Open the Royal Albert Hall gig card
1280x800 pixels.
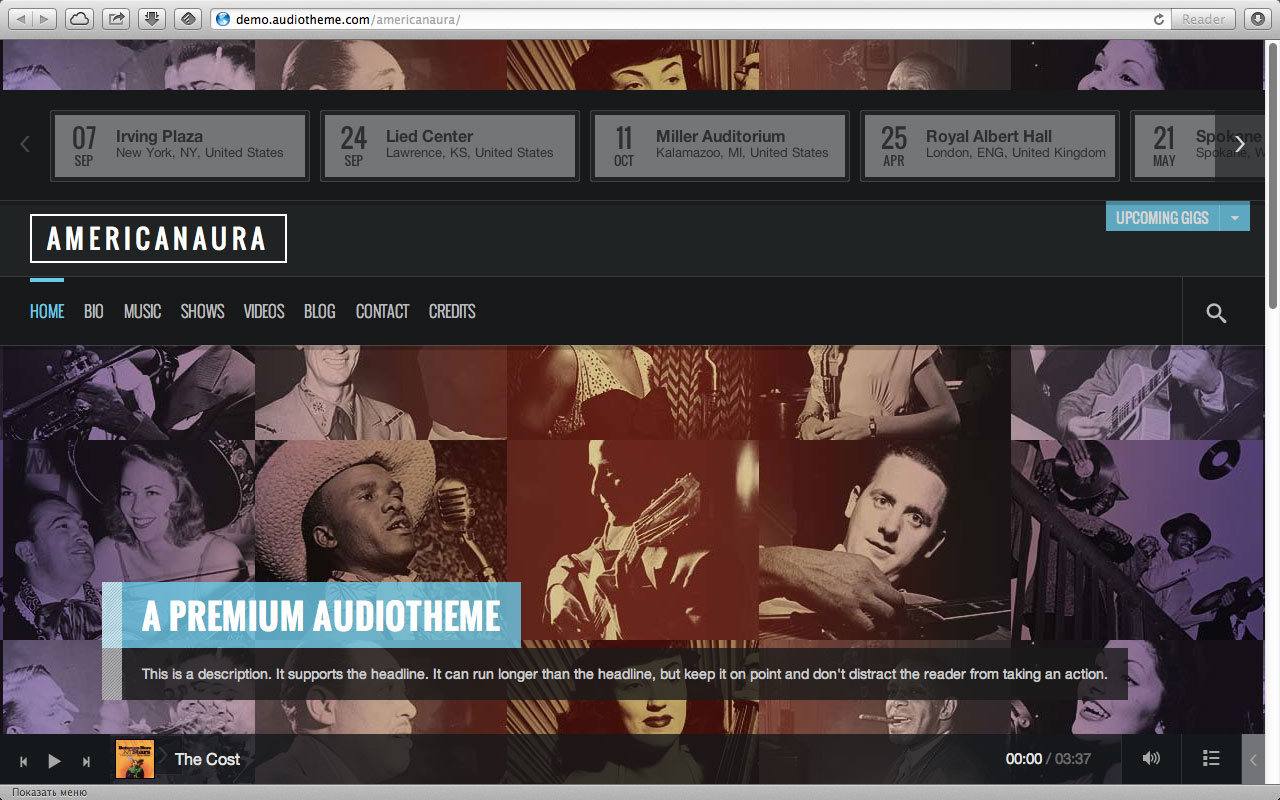[990, 146]
